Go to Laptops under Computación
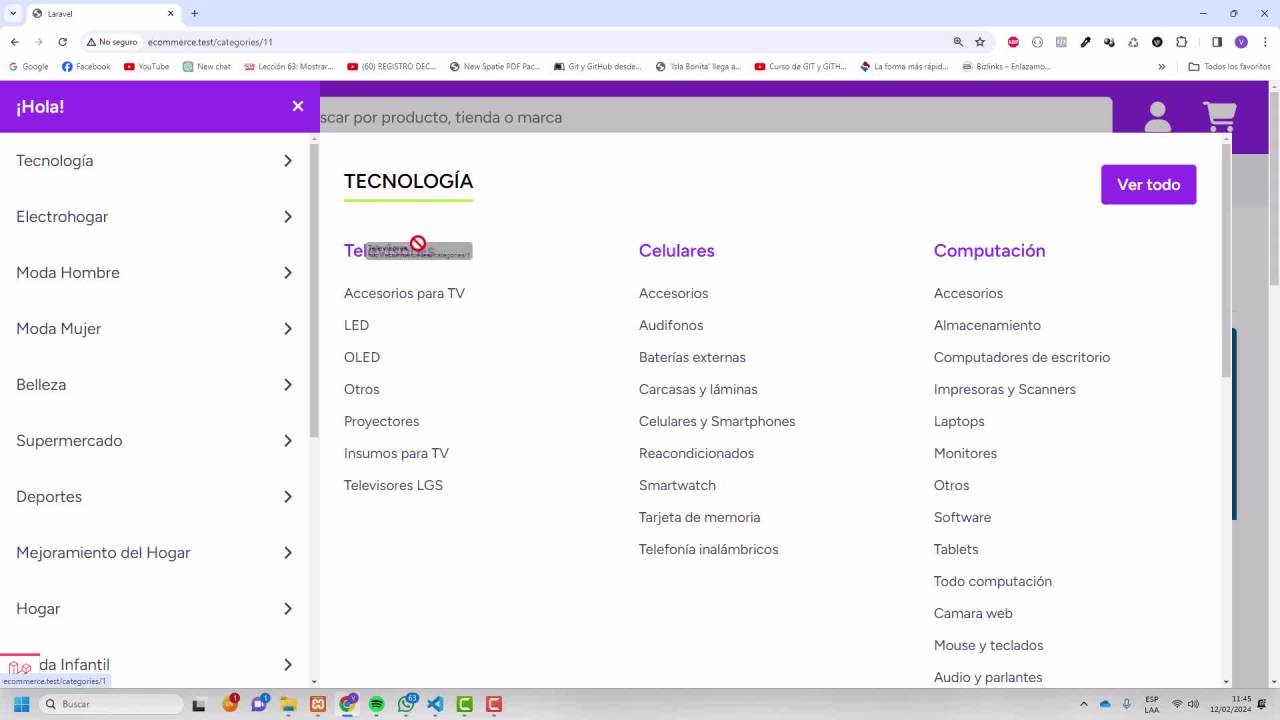Image resolution: width=1280 pixels, height=720 pixels. pyautogui.click(x=958, y=421)
